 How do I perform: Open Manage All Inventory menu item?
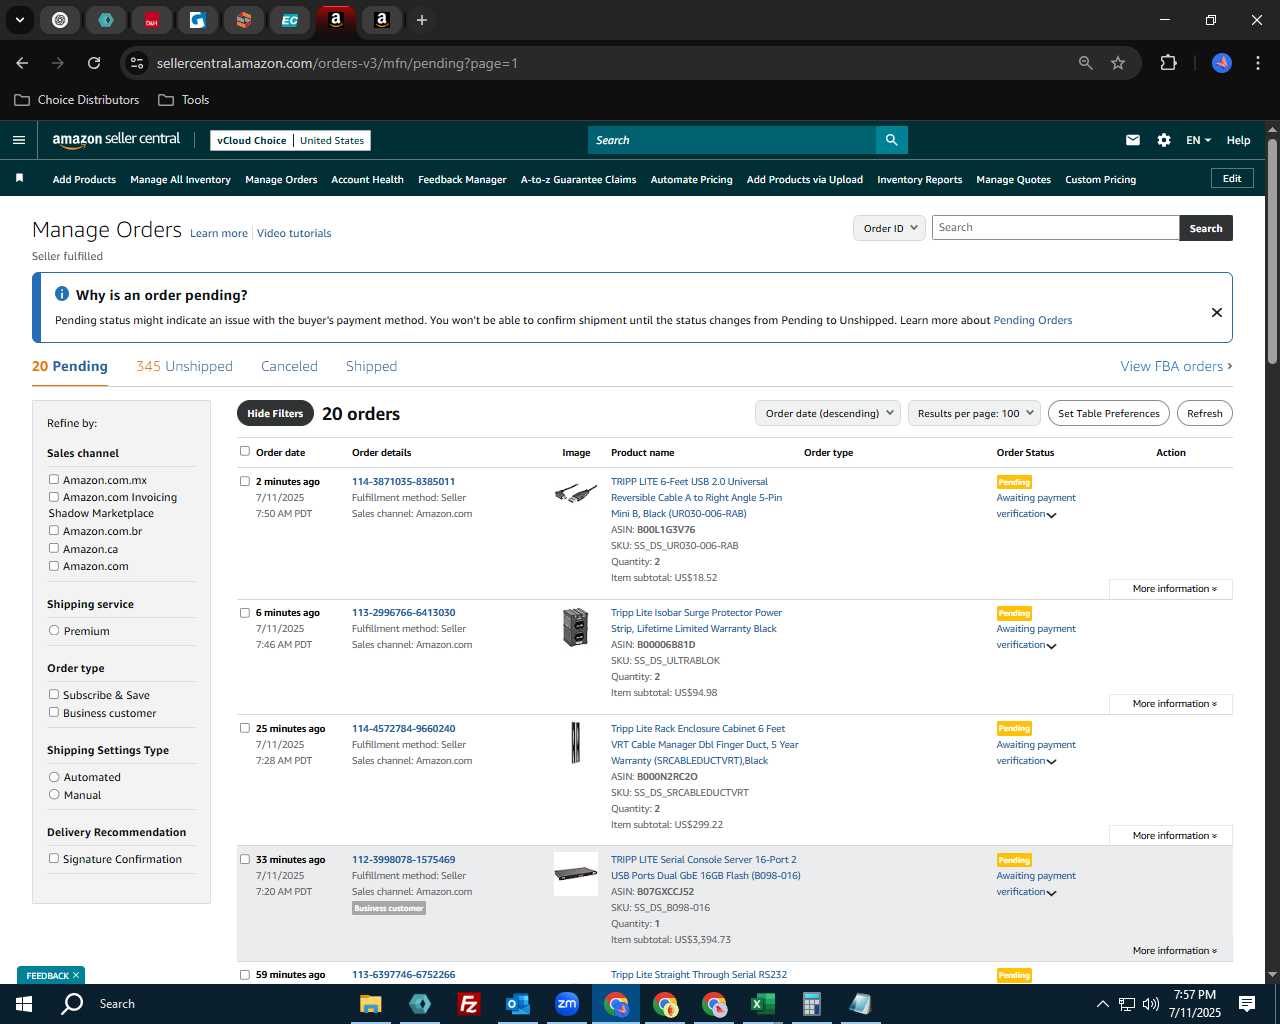pyautogui.click(x=180, y=180)
